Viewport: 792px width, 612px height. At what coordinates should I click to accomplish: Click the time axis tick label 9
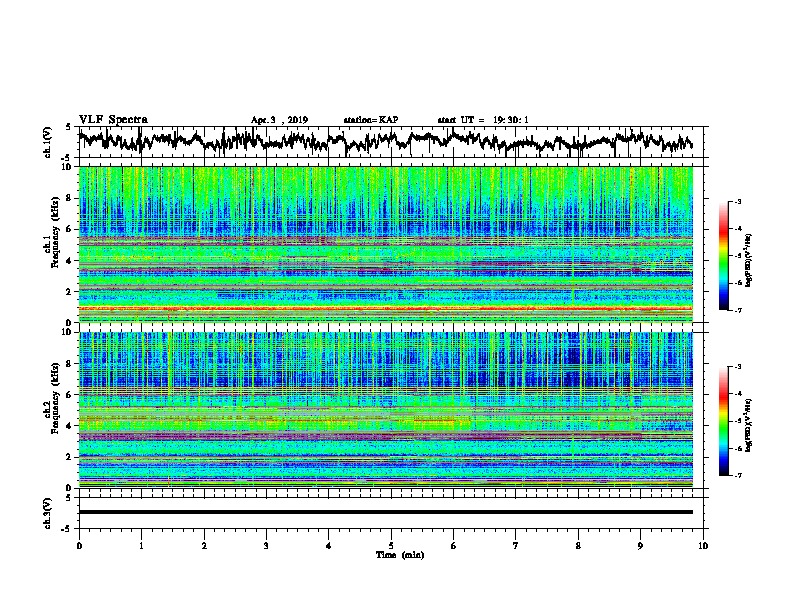640,545
